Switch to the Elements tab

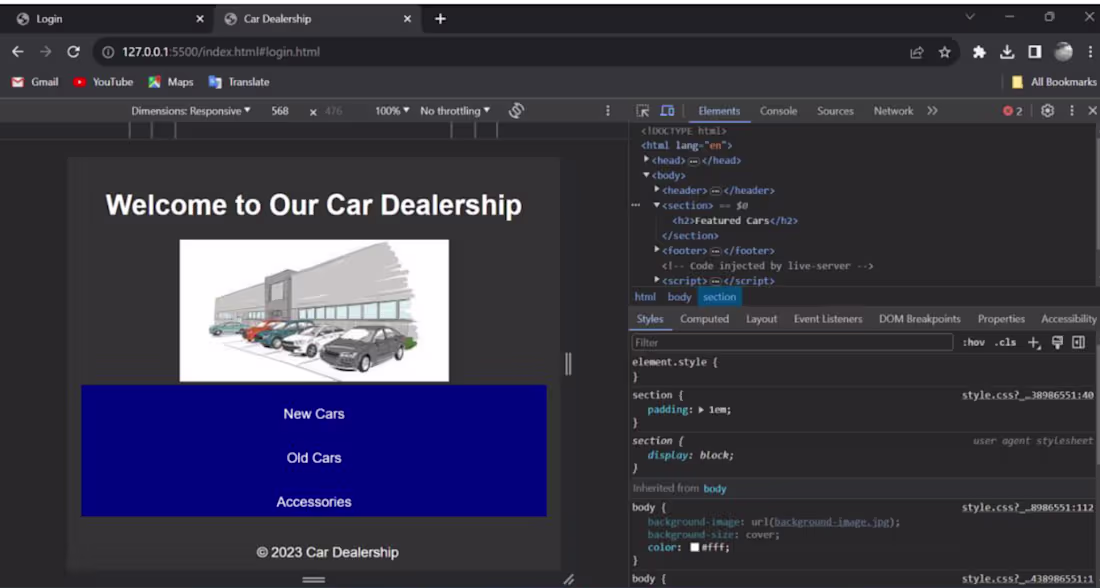(x=719, y=111)
